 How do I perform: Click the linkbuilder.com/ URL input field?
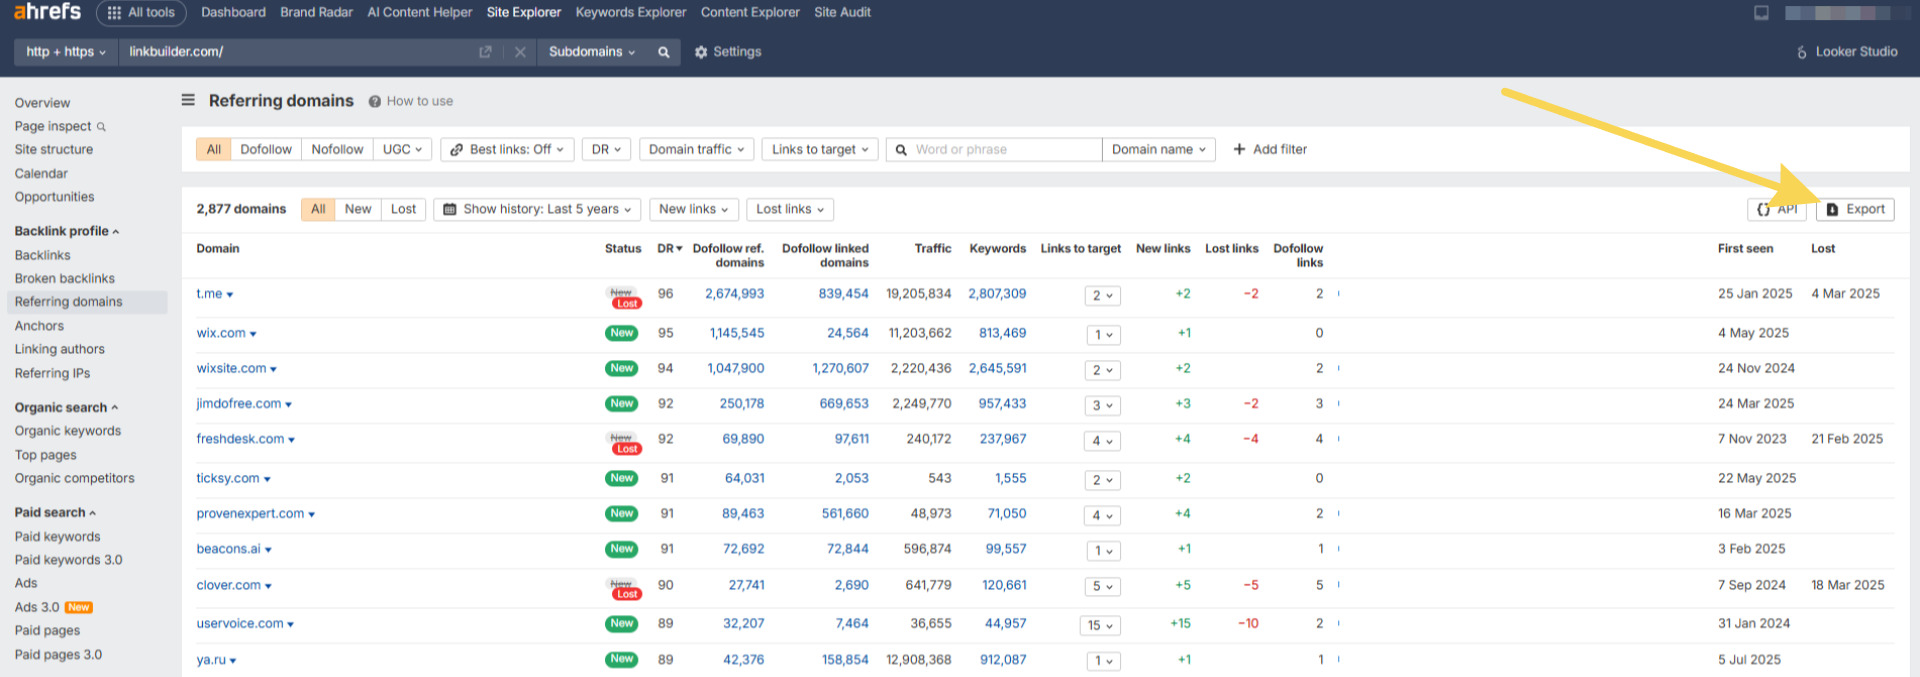click(x=297, y=52)
